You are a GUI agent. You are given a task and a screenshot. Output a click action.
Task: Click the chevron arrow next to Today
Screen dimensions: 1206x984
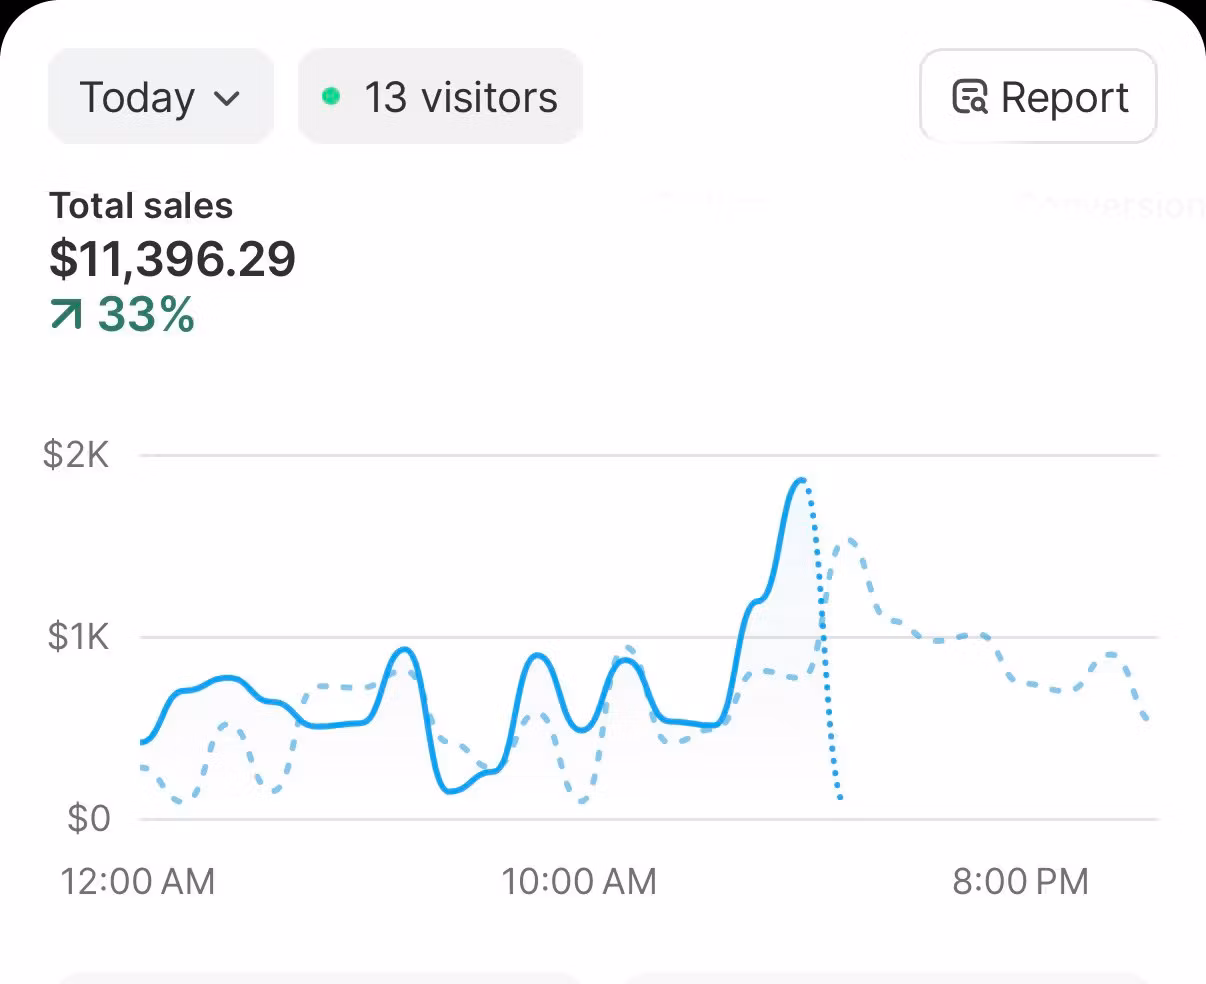(228, 99)
